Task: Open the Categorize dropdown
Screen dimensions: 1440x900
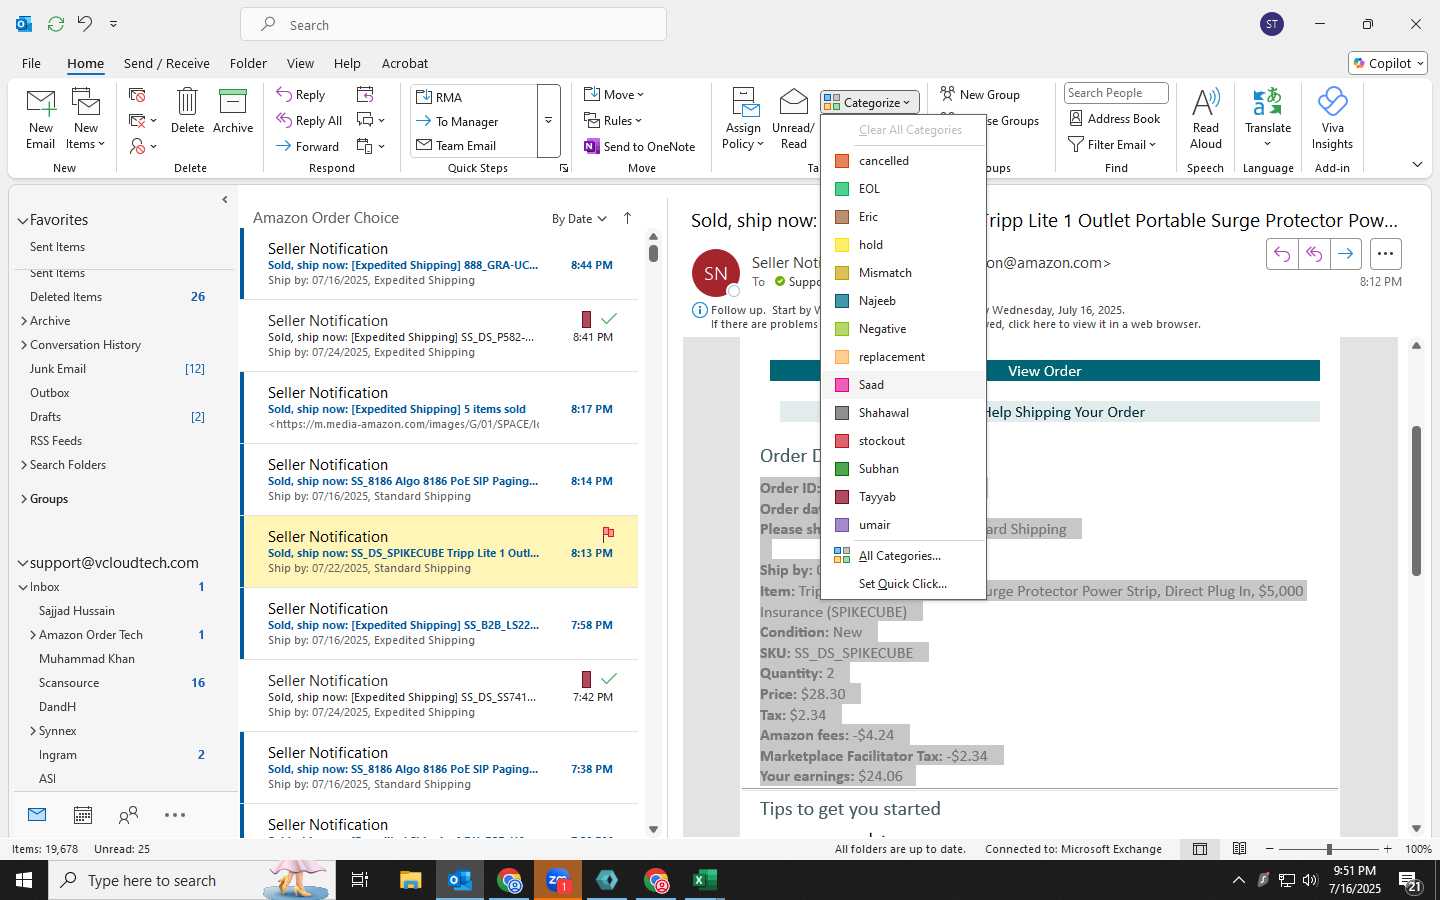Action: pyautogui.click(x=869, y=102)
